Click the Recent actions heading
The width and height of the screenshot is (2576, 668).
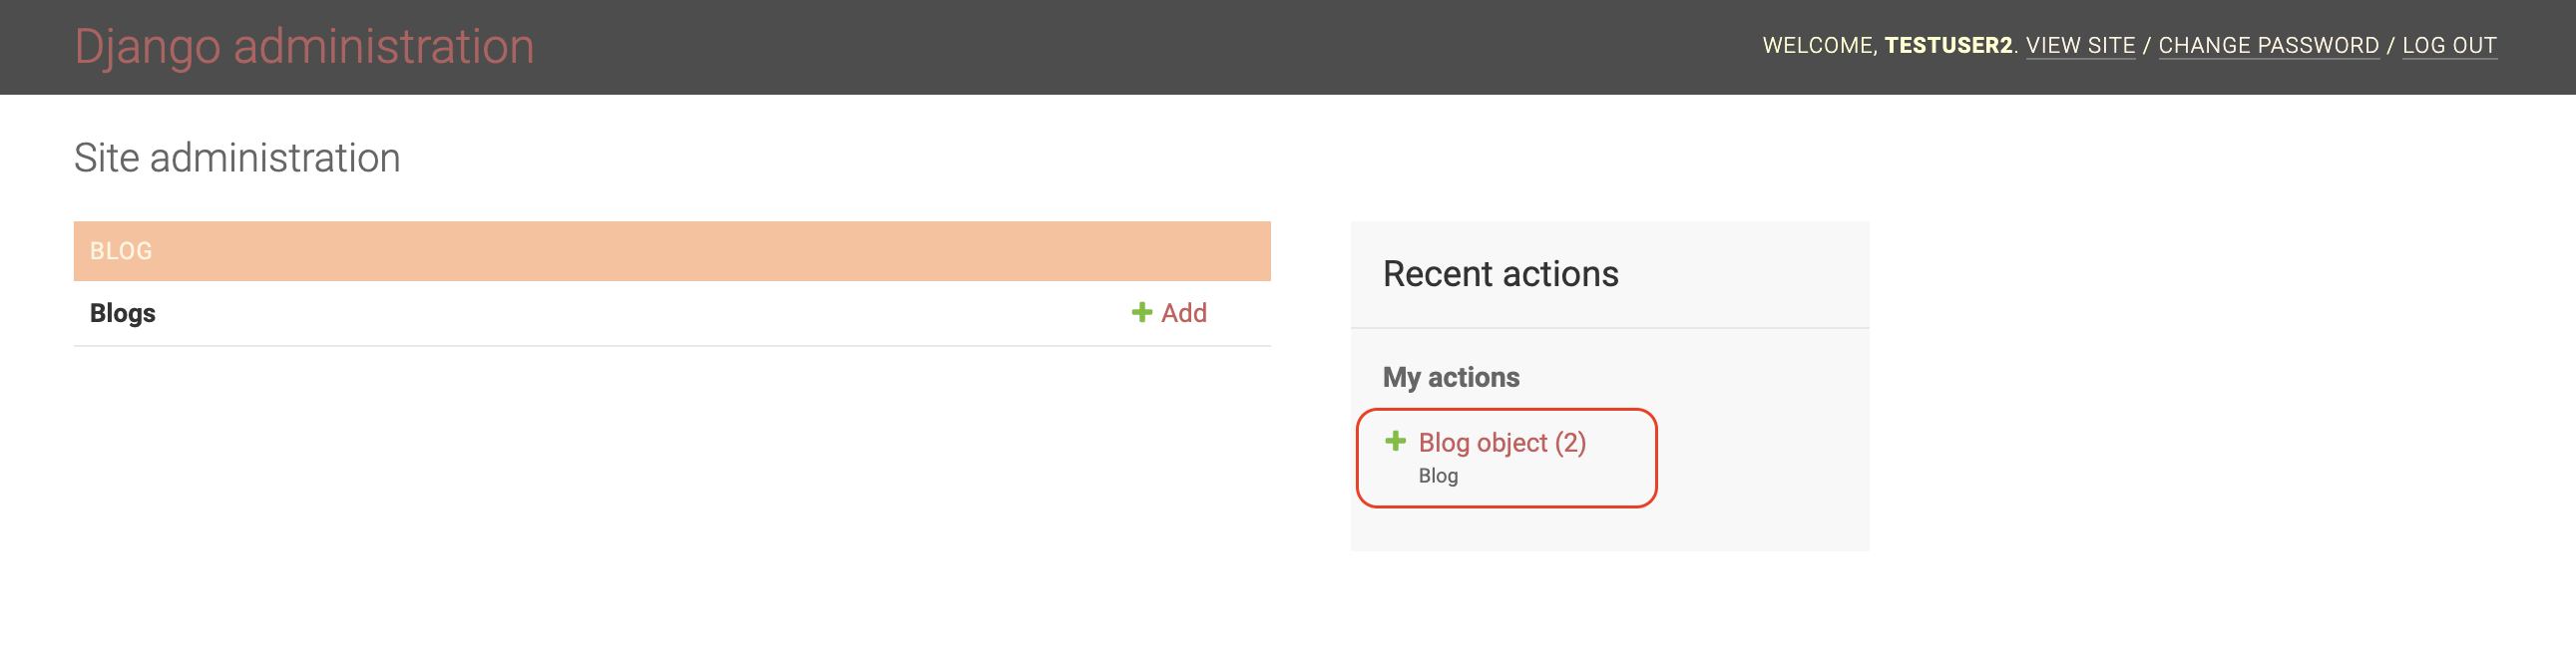click(1500, 274)
